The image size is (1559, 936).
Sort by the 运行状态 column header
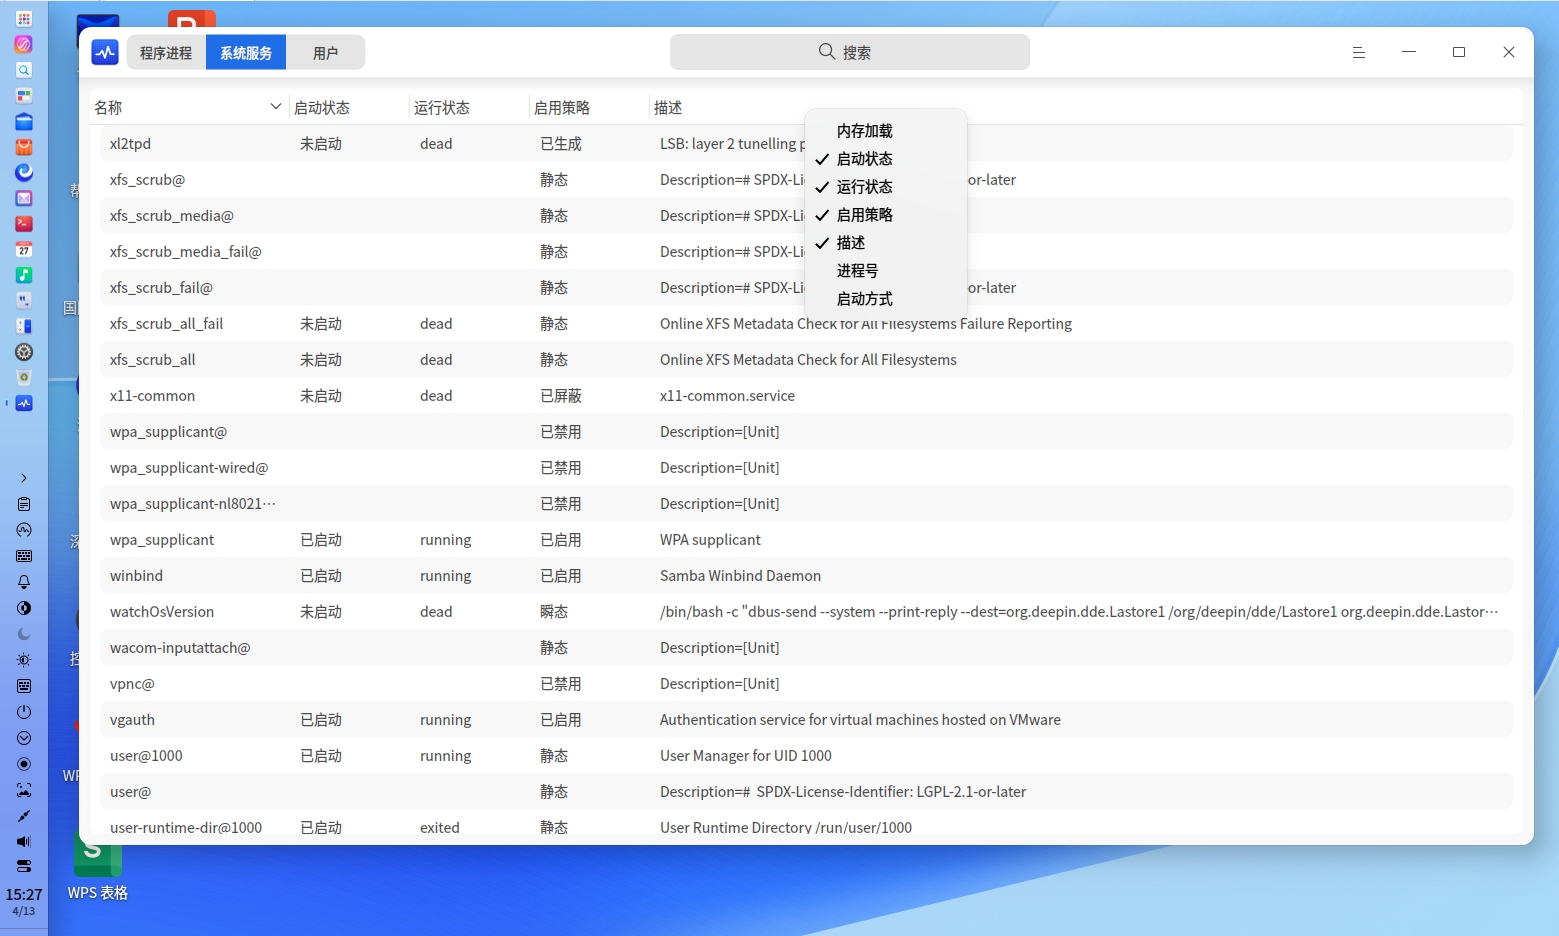pyautogui.click(x=470, y=107)
